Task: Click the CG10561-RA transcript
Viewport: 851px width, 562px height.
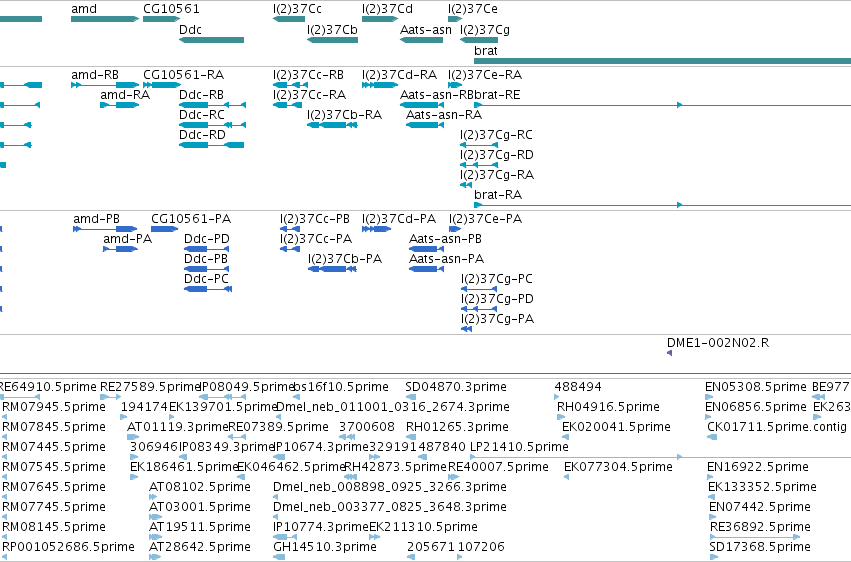Action: tap(162, 85)
